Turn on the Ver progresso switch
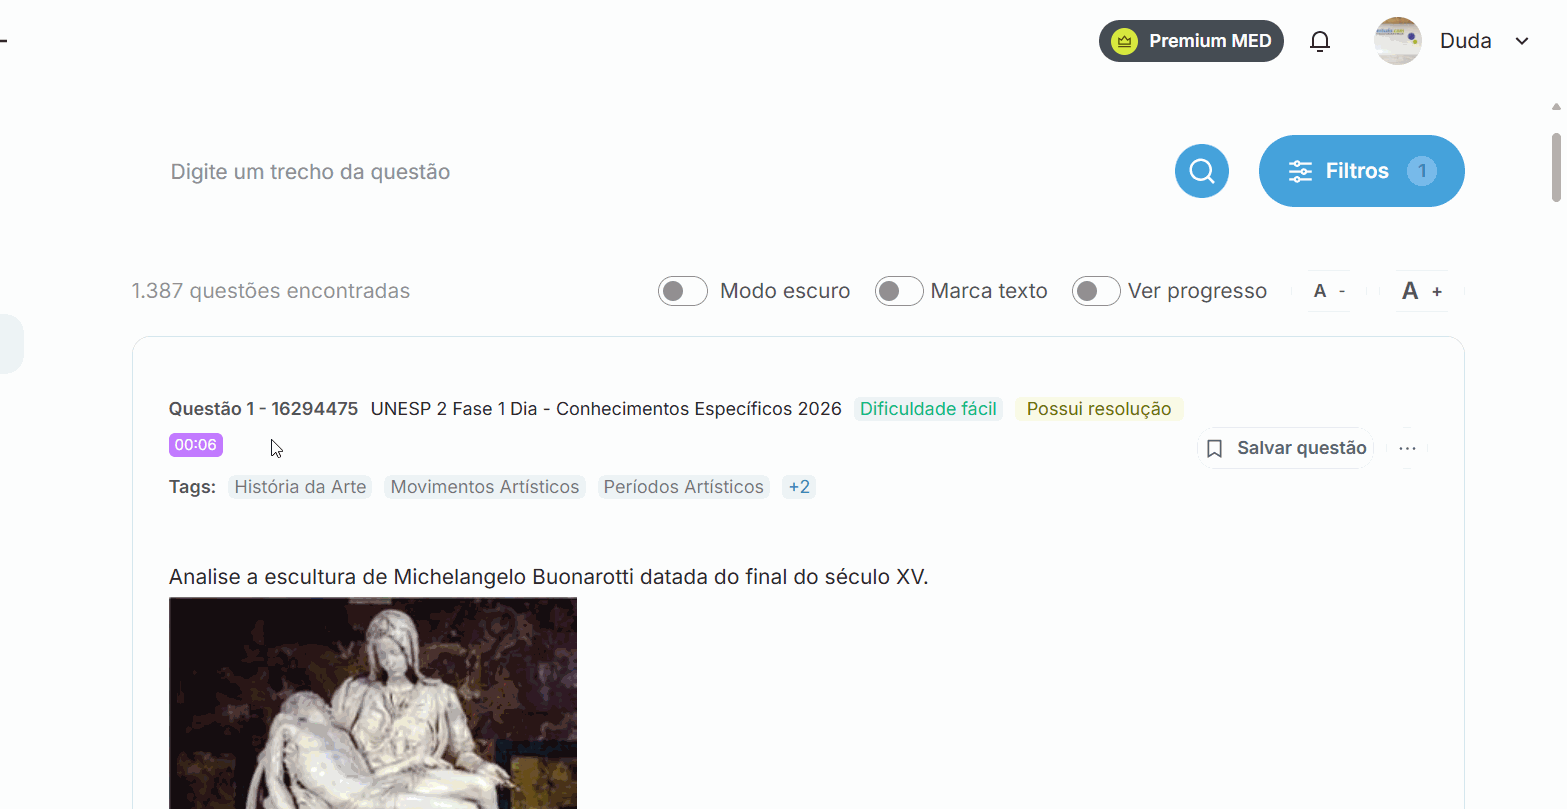 point(1096,291)
